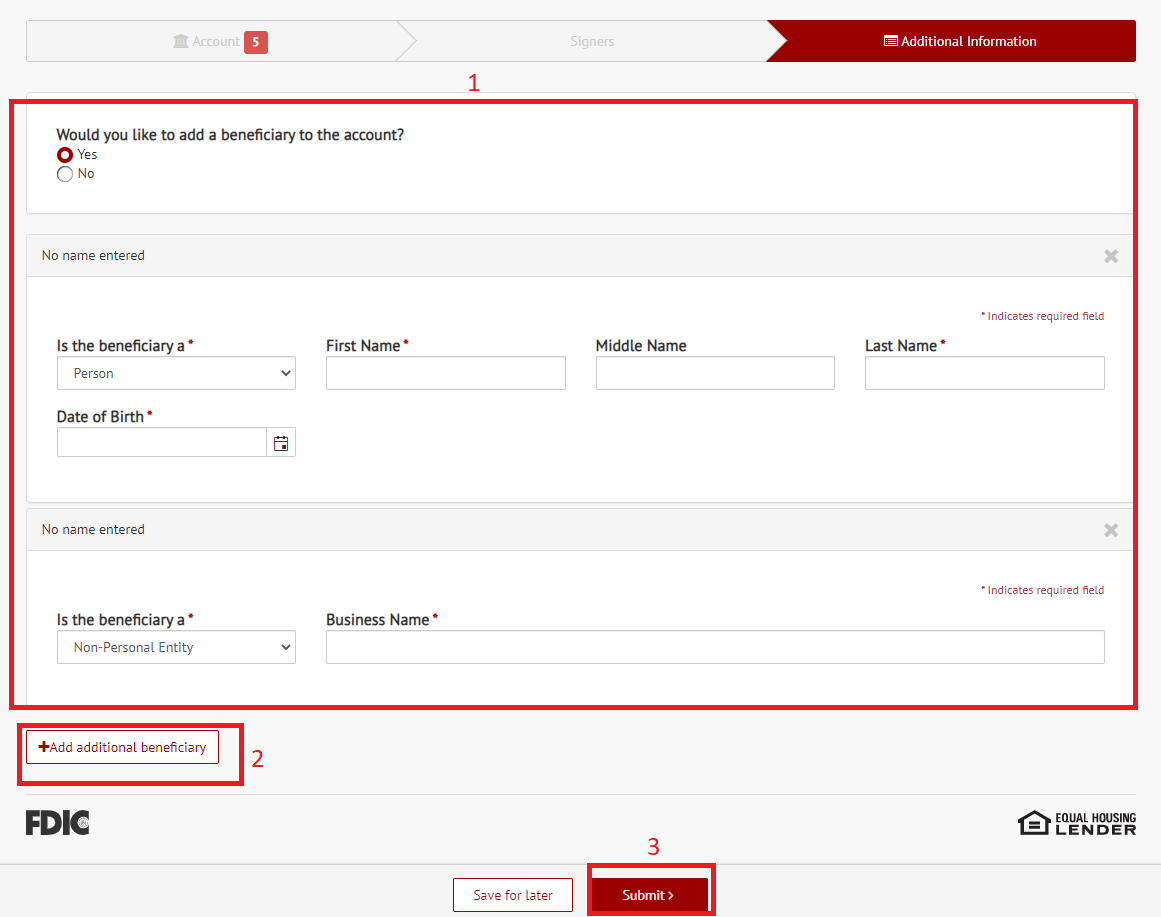This screenshot has height=917, width=1161.
Task: Open the Date of Birth calendar picker
Action: 281,443
